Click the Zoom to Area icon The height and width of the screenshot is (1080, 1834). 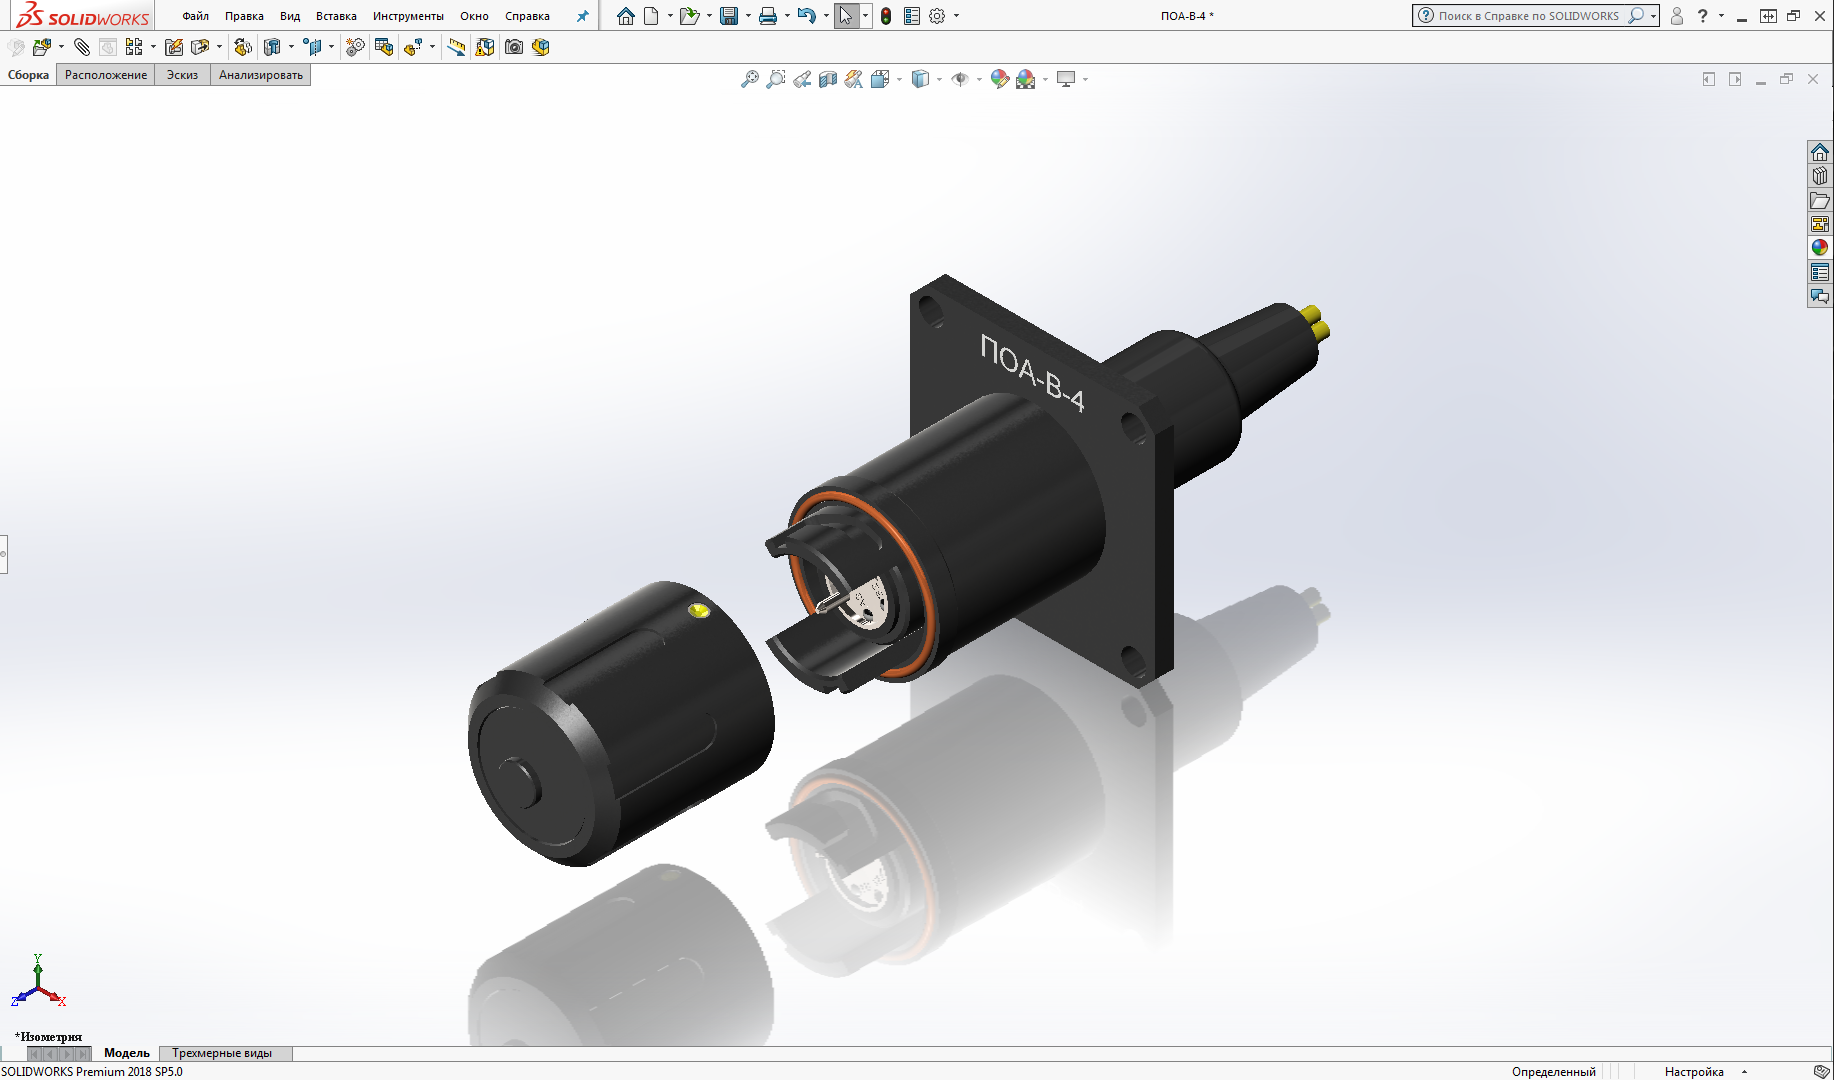click(x=775, y=79)
